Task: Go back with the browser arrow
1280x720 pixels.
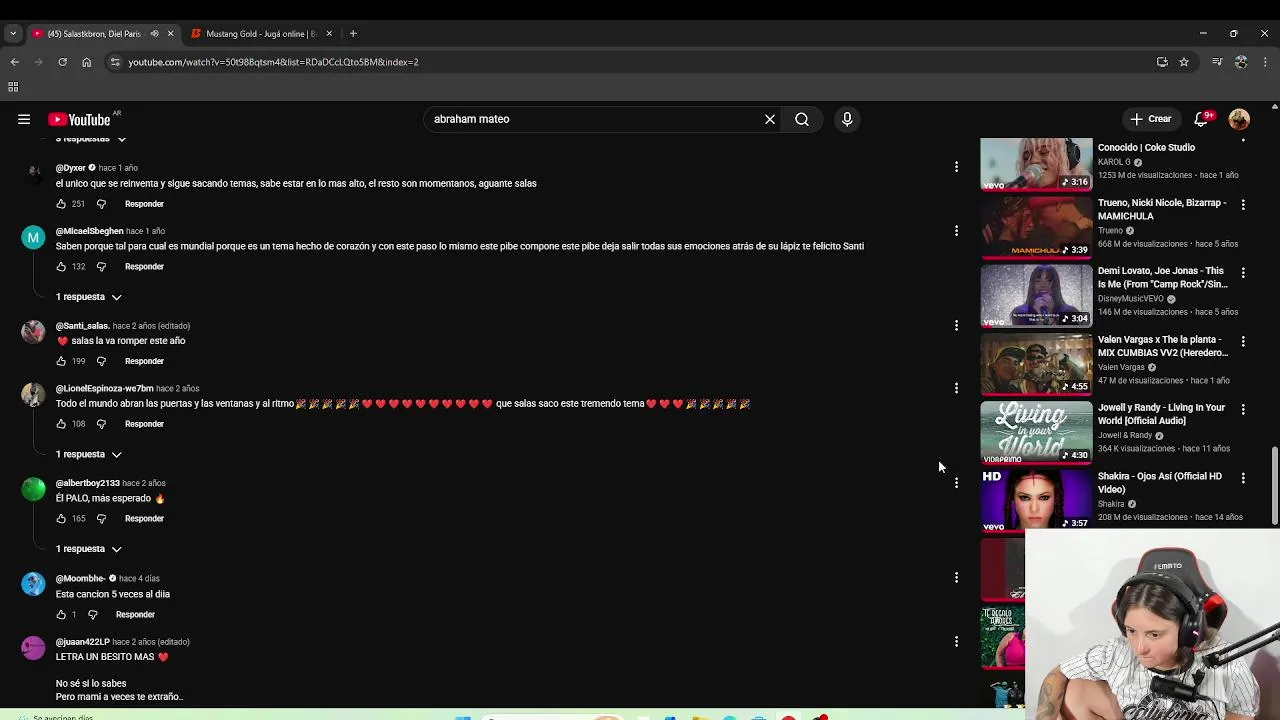Action: tap(14, 62)
